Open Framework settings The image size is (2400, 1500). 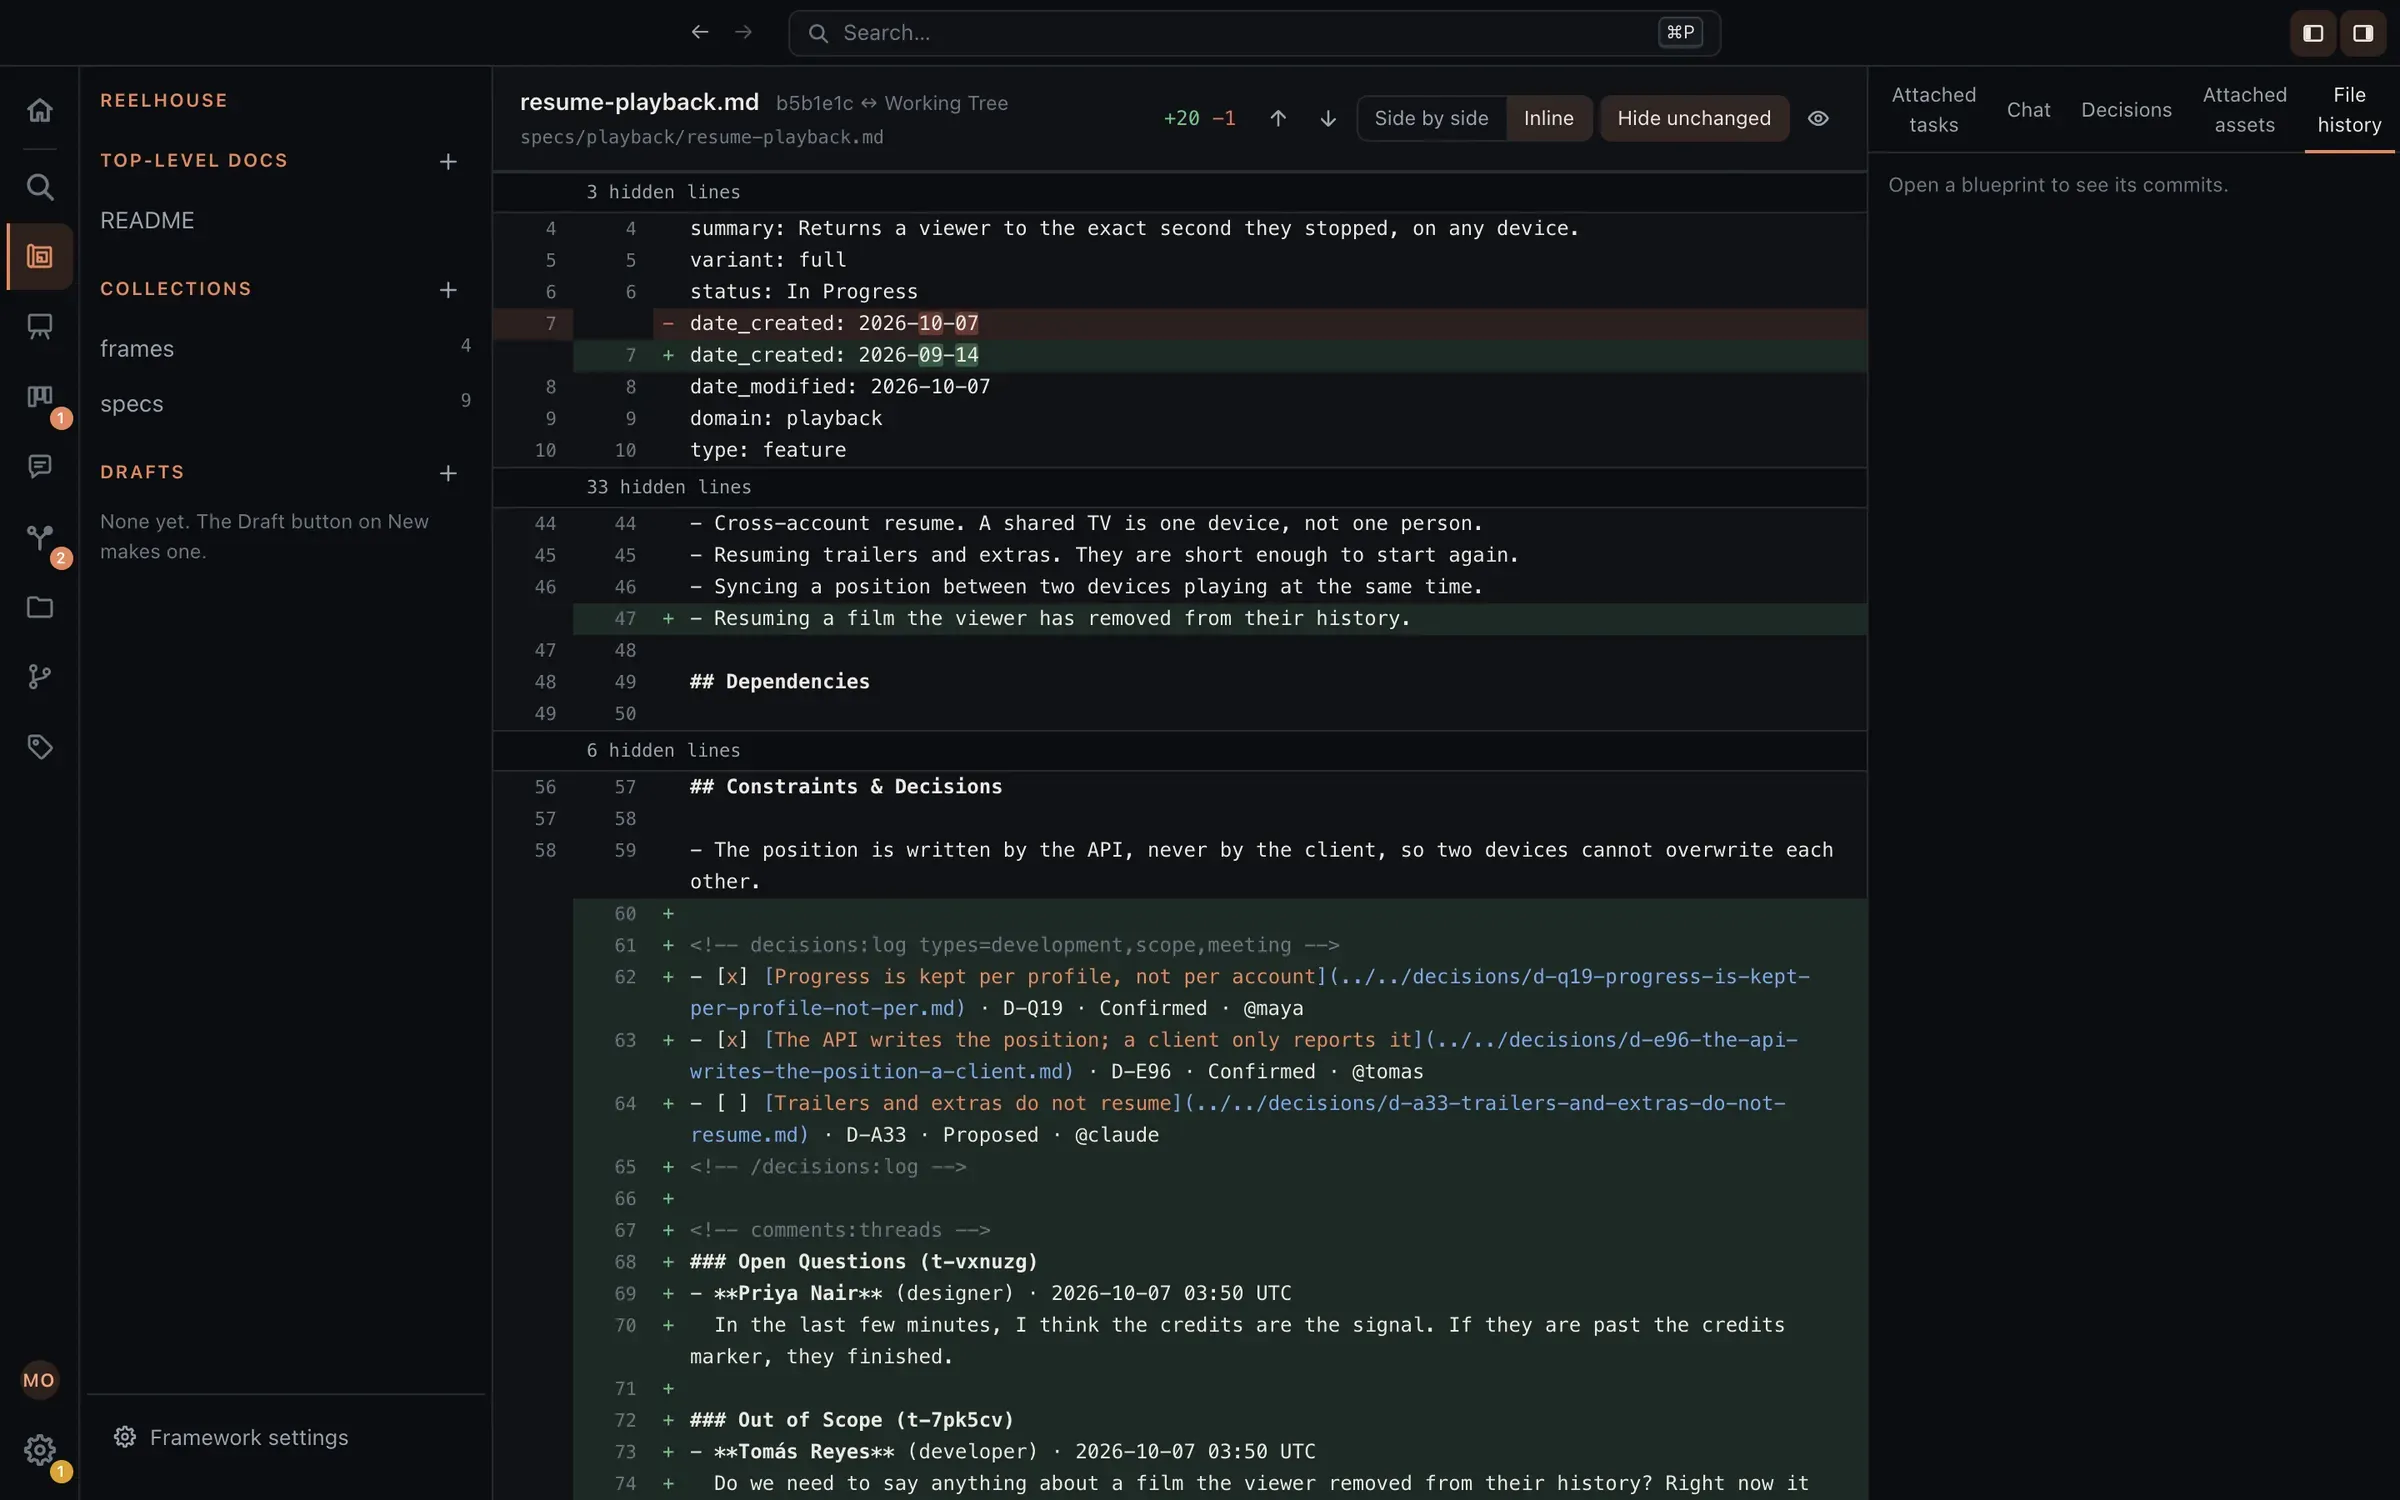[231, 1438]
